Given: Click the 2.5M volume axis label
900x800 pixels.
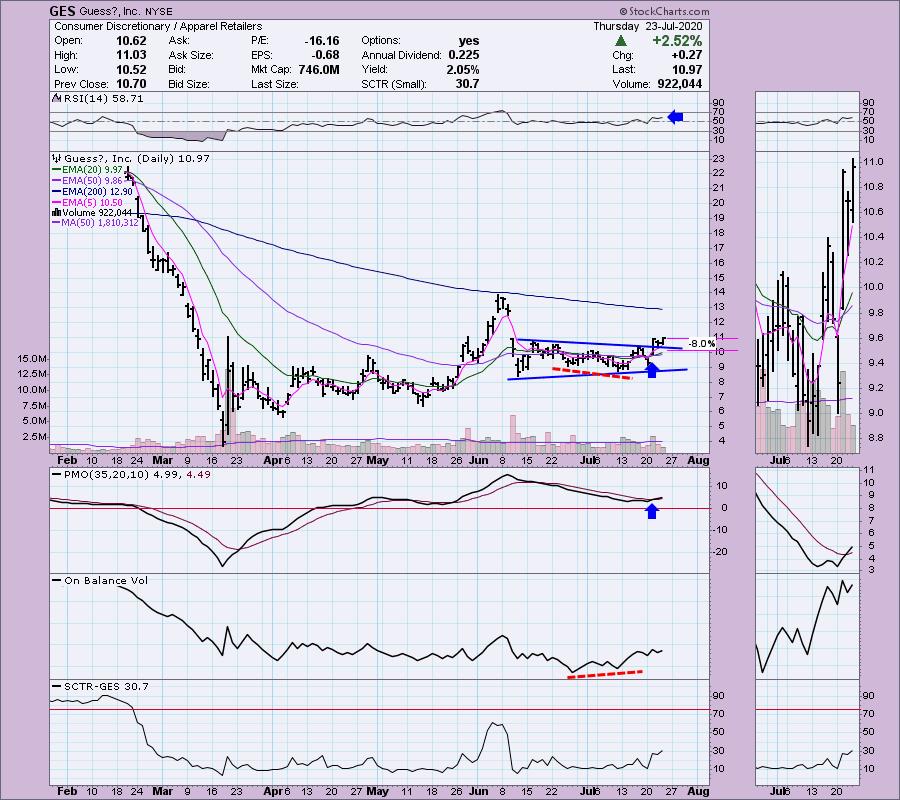Looking at the screenshot, I should pos(35,437).
